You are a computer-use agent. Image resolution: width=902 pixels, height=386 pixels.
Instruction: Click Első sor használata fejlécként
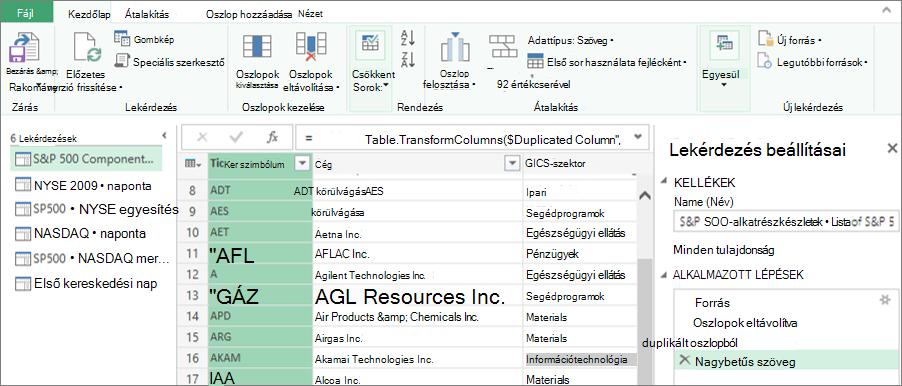pyautogui.click(x=608, y=61)
